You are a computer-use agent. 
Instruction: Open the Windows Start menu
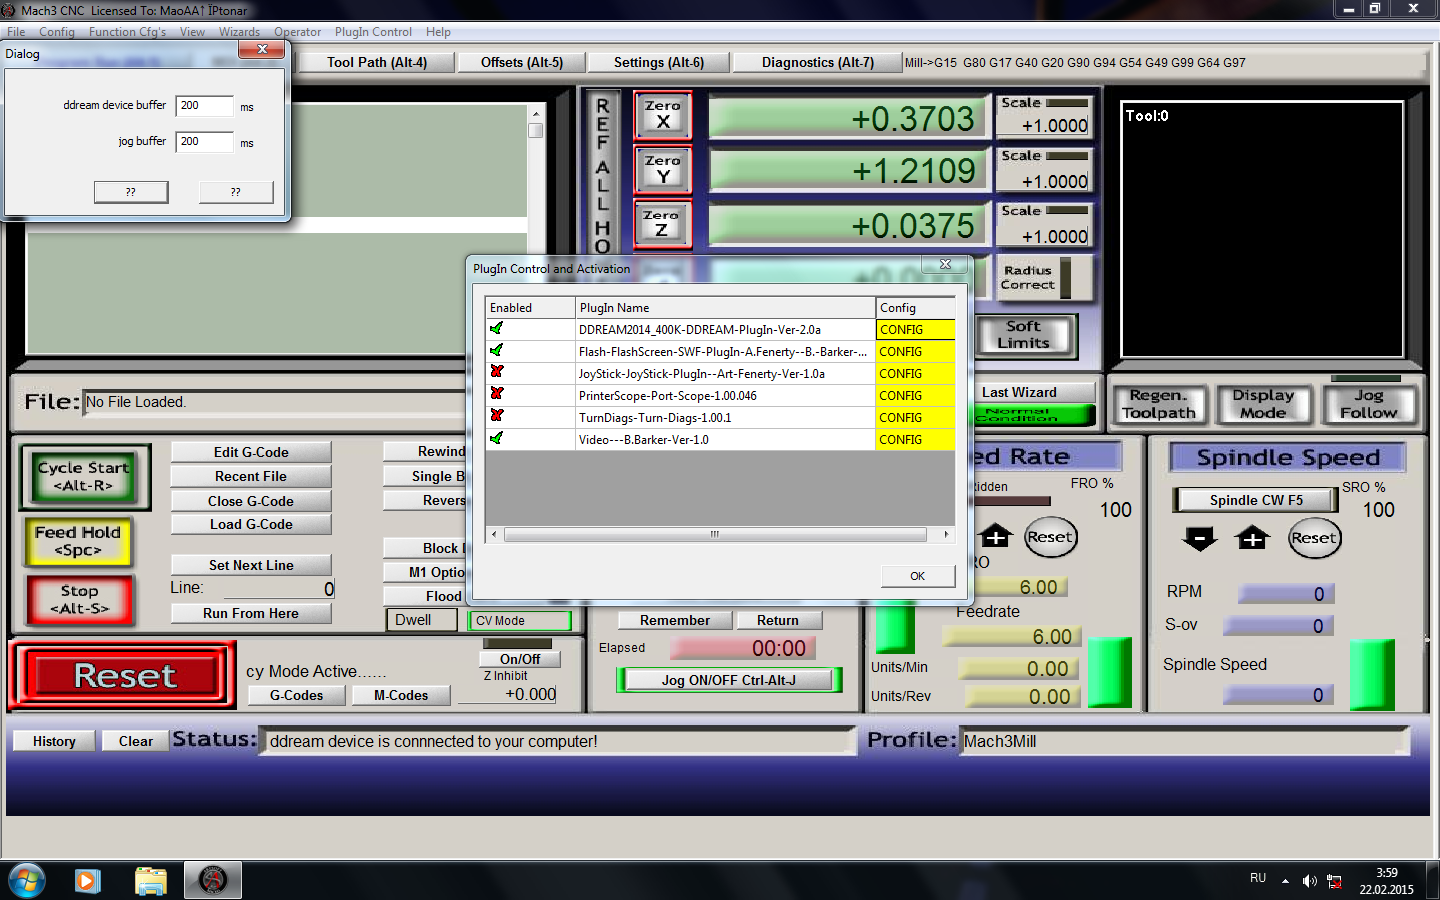[x=27, y=881]
